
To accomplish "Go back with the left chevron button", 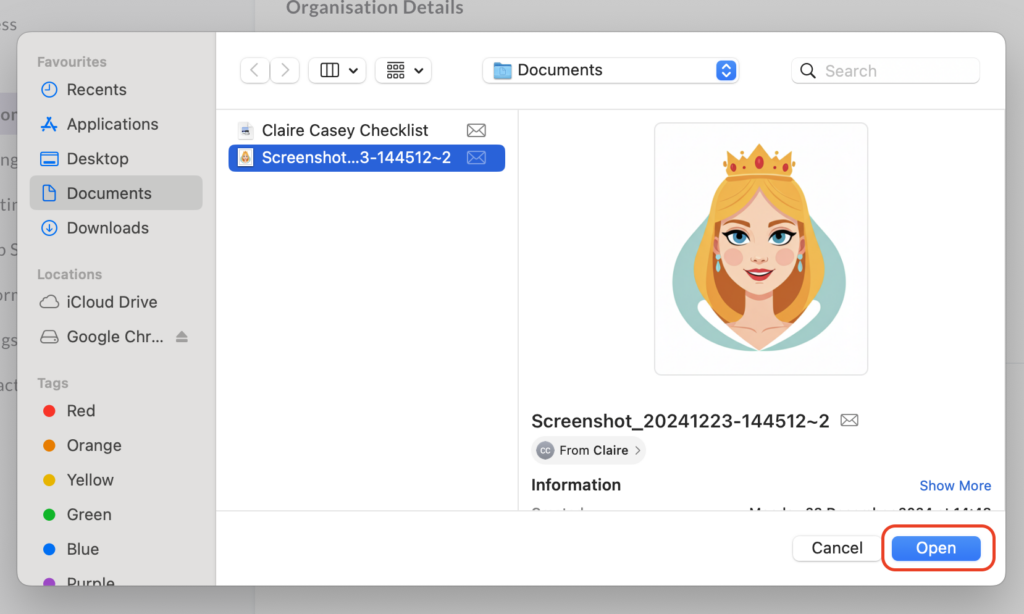I will pyautogui.click(x=255, y=70).
